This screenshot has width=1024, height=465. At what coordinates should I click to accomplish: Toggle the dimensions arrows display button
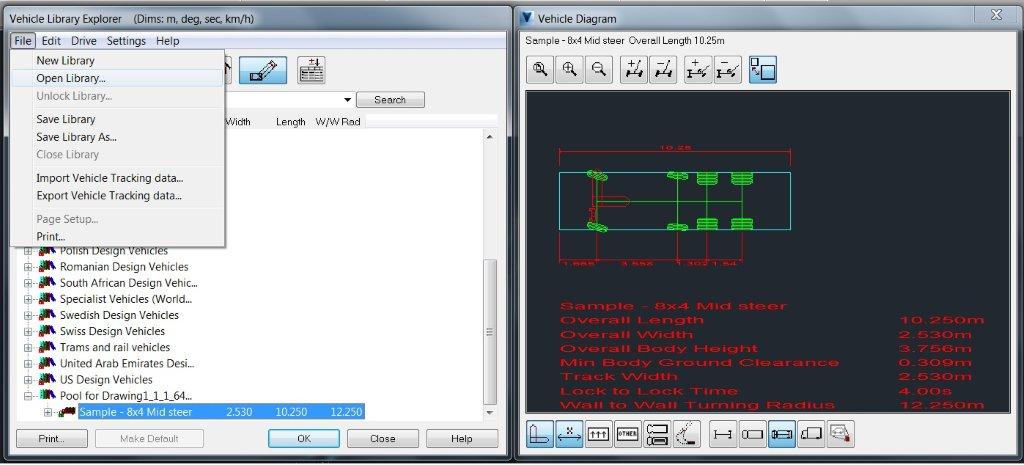[x=569, y=434]
